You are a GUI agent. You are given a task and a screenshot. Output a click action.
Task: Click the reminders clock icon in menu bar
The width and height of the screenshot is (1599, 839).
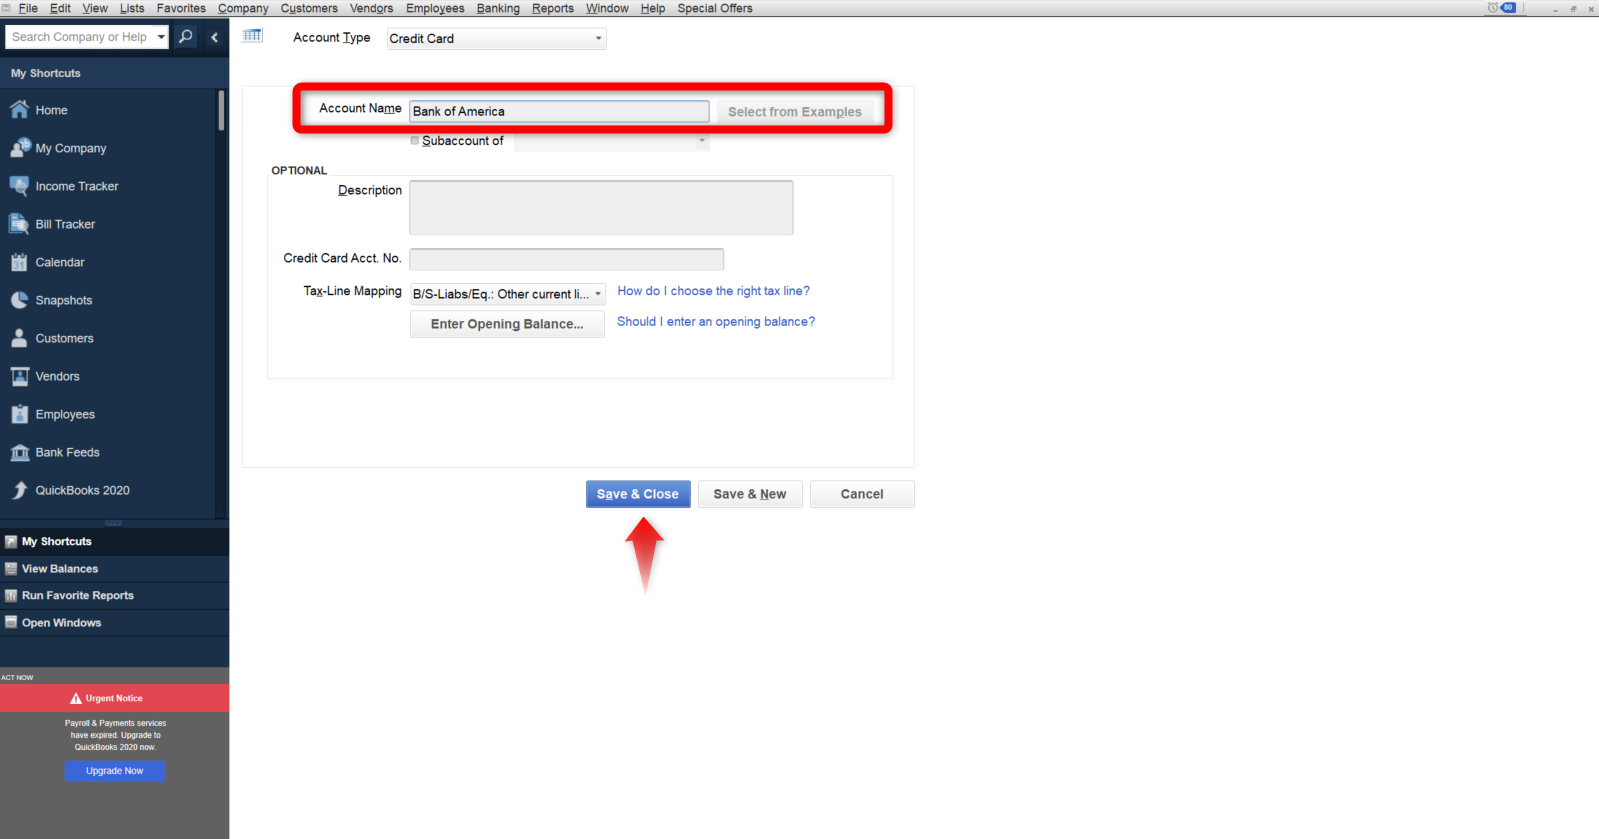click(1492, 8)
